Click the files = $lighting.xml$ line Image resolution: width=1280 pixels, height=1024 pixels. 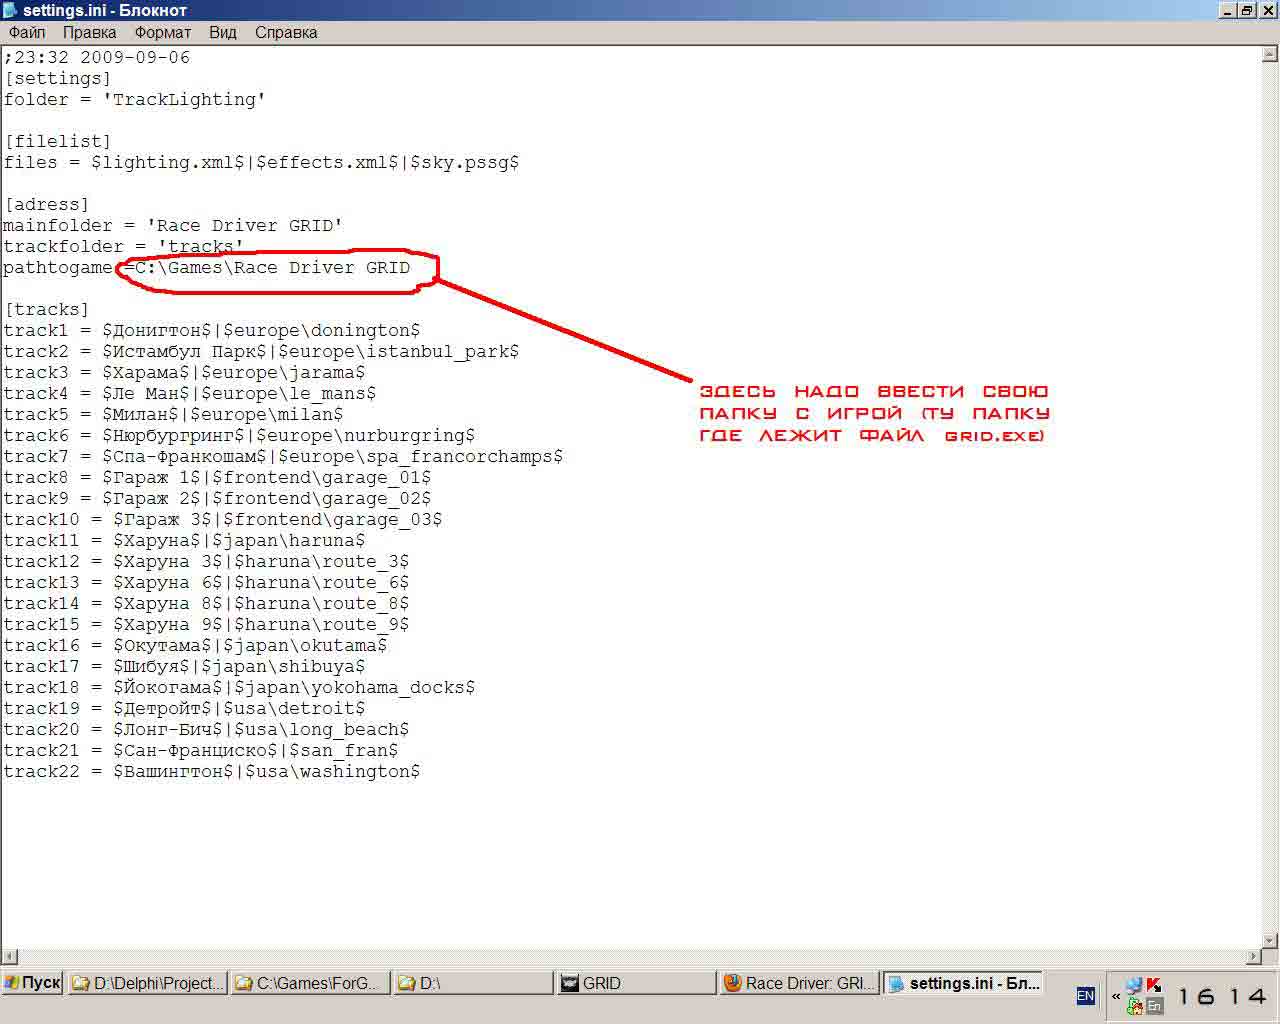pos(261,162)
